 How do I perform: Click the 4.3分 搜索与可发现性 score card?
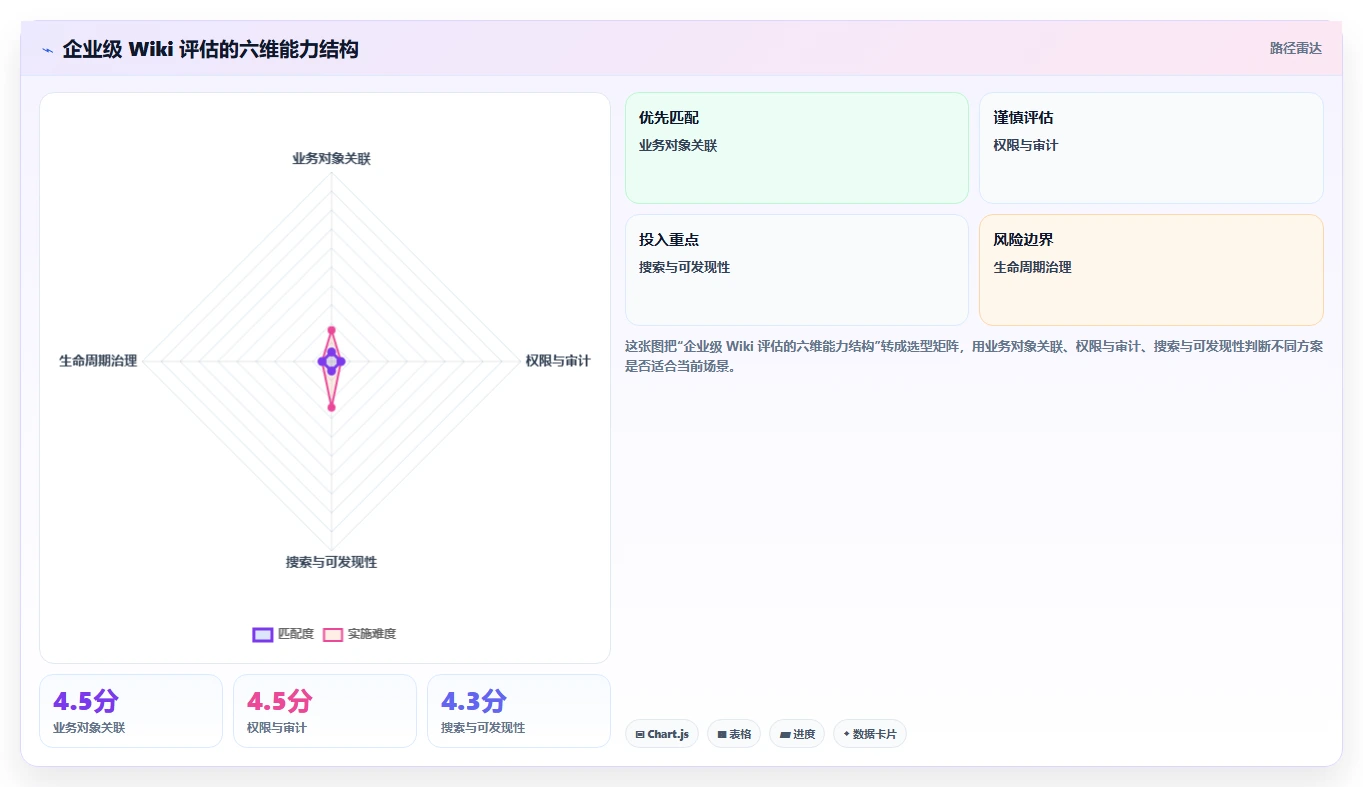[519, 711]
